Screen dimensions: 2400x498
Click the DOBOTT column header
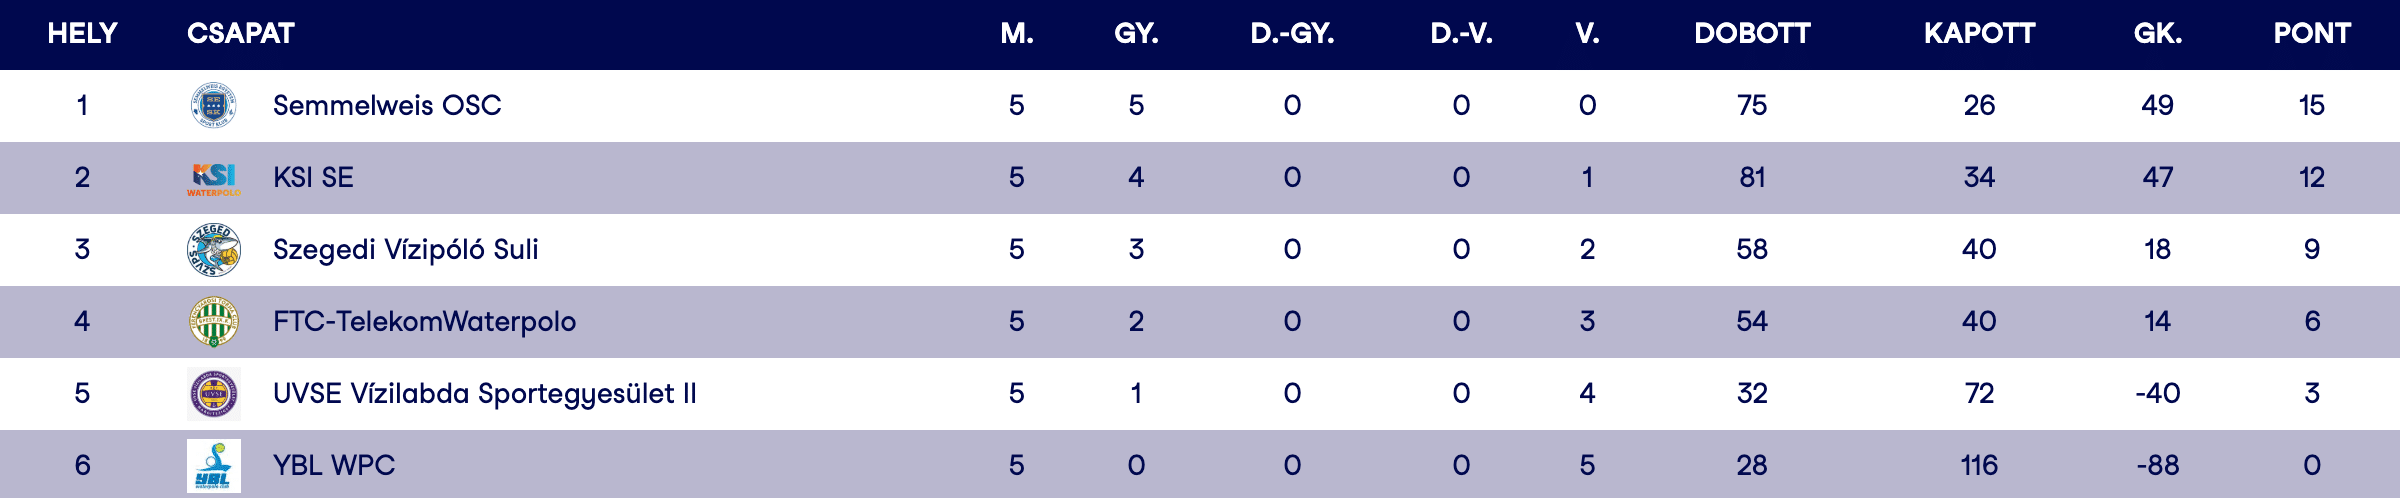[x=1752, y=34]
